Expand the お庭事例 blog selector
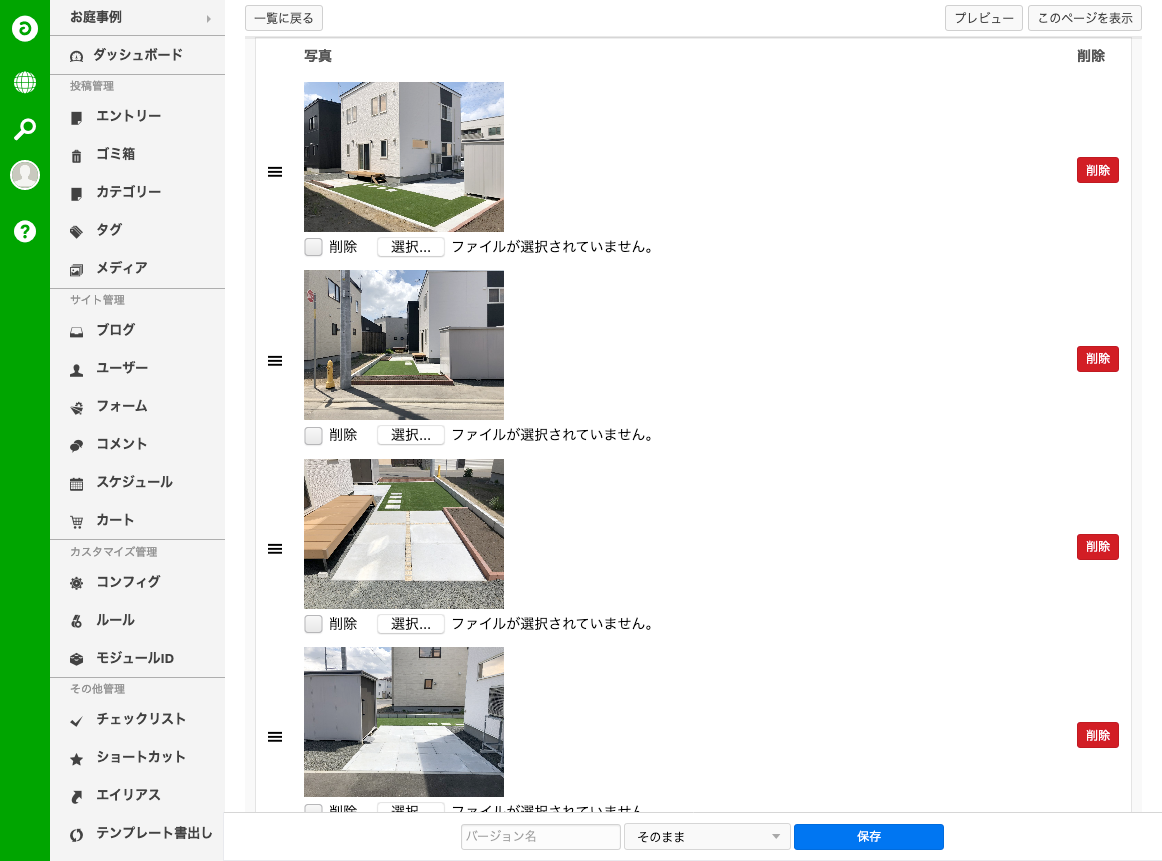1162x861 pixels. (138, 18)
